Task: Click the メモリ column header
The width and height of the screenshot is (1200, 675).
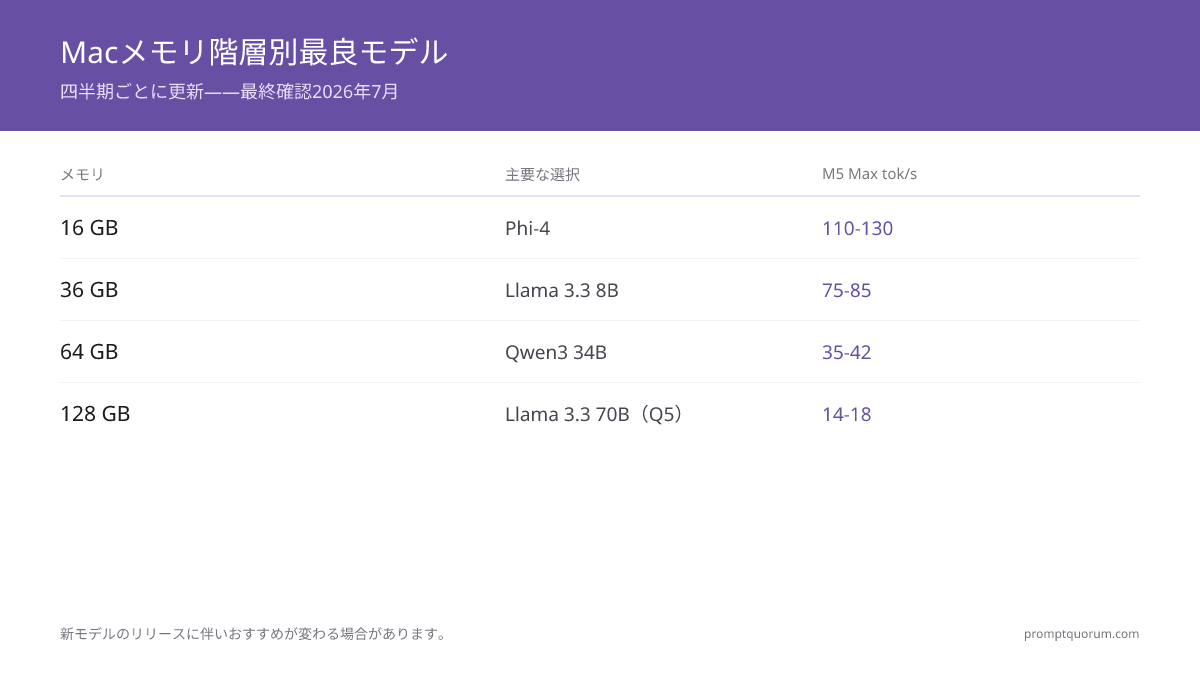Action: click(82, 175)
